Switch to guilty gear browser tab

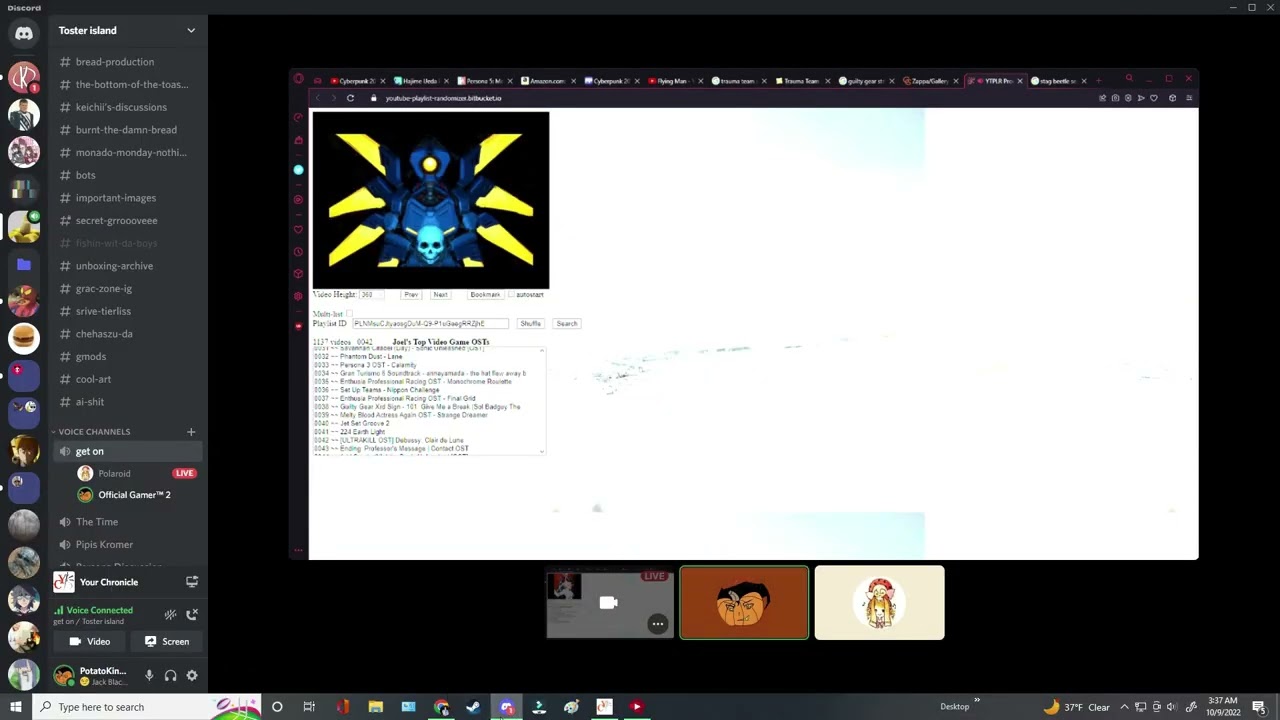864,81
